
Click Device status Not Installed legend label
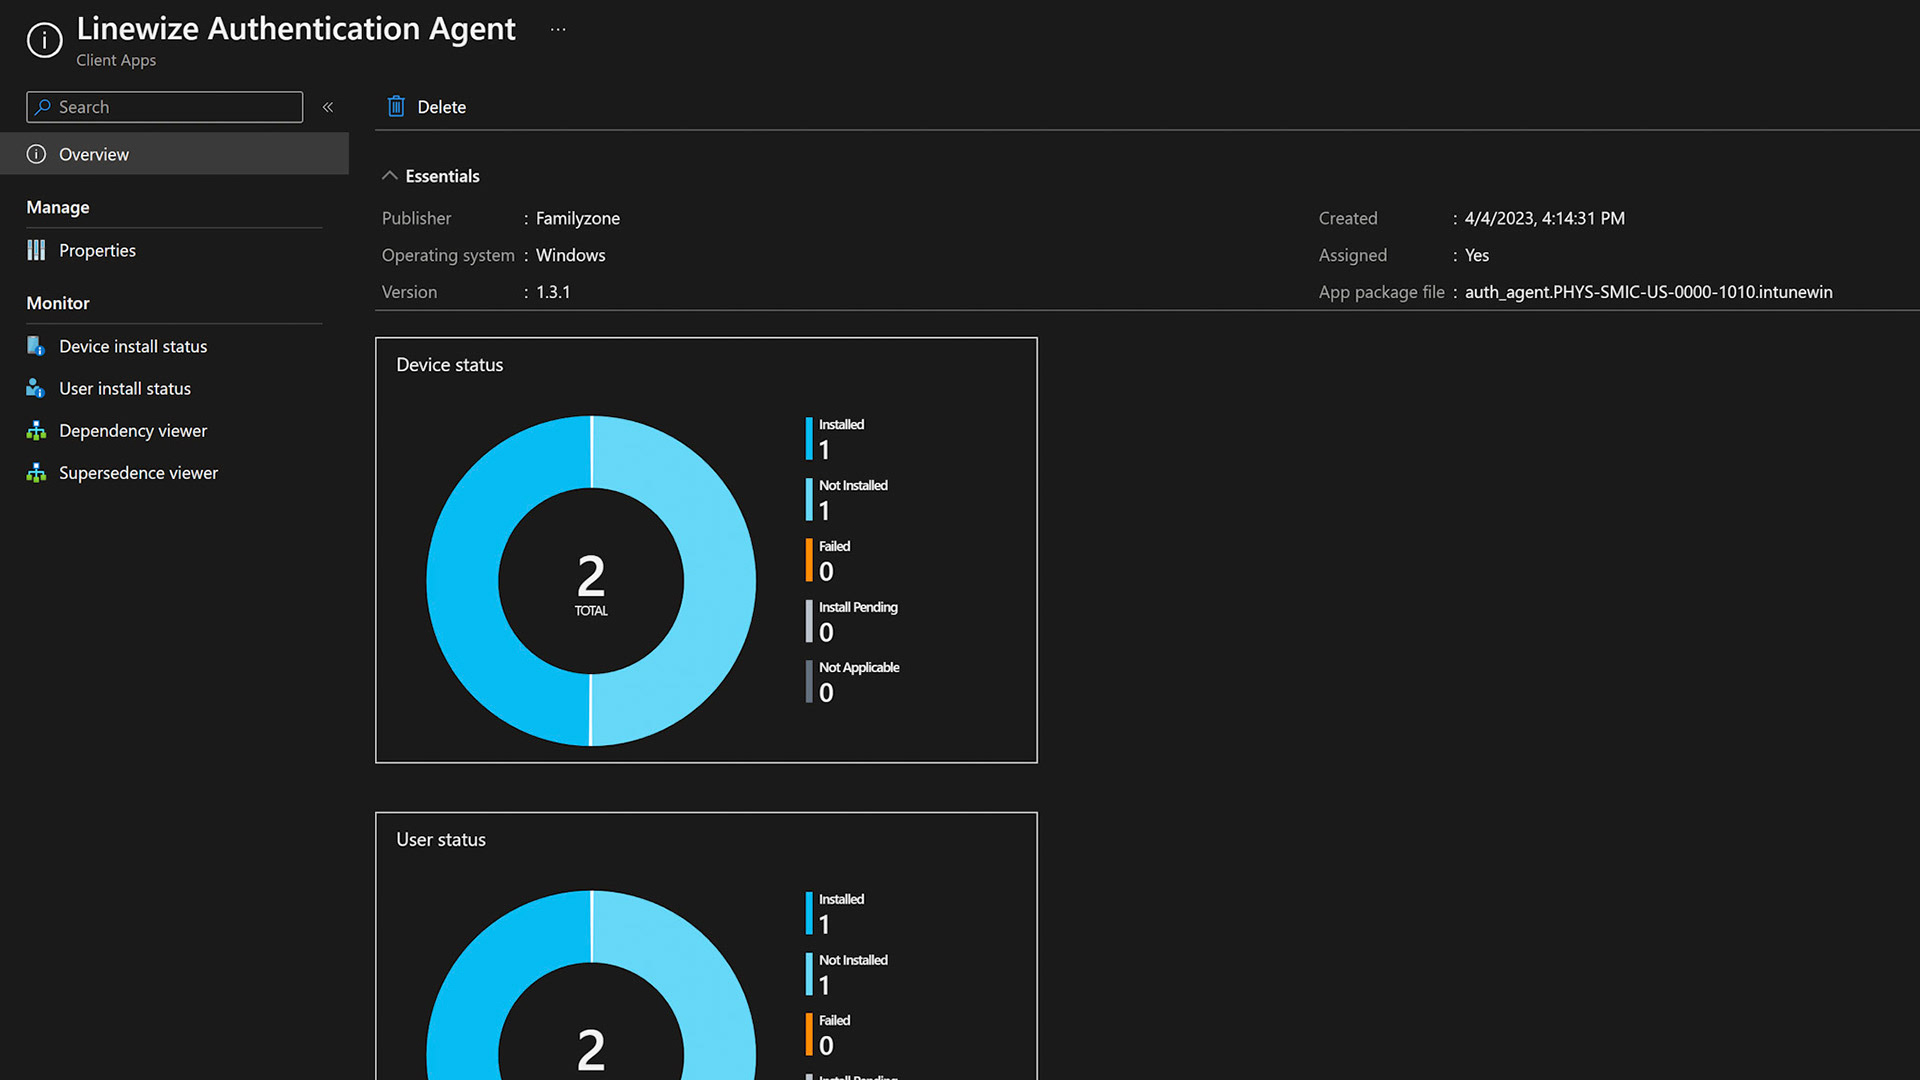[853, 485]
